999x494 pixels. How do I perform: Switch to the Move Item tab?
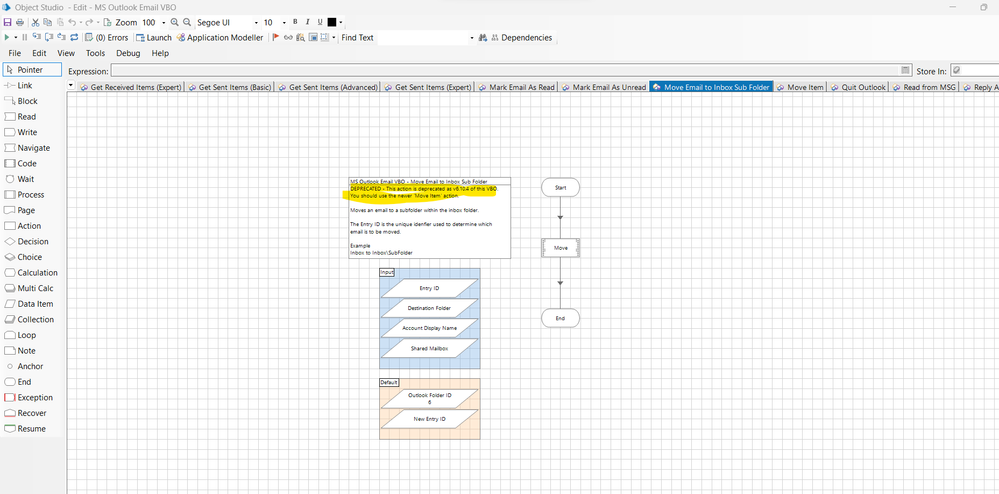tap(800, 87)
